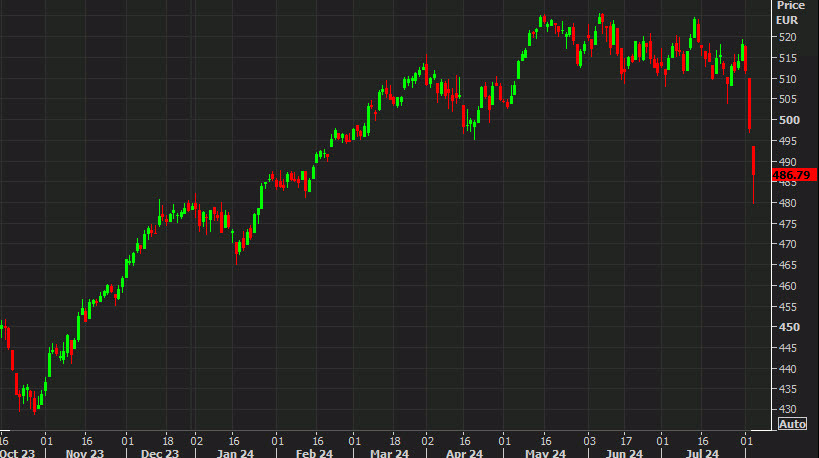Image resolution: width=819 pixels, height=458 pixels.
Task: Click the 17 date tick in June
Action: (x=626, y=441)
